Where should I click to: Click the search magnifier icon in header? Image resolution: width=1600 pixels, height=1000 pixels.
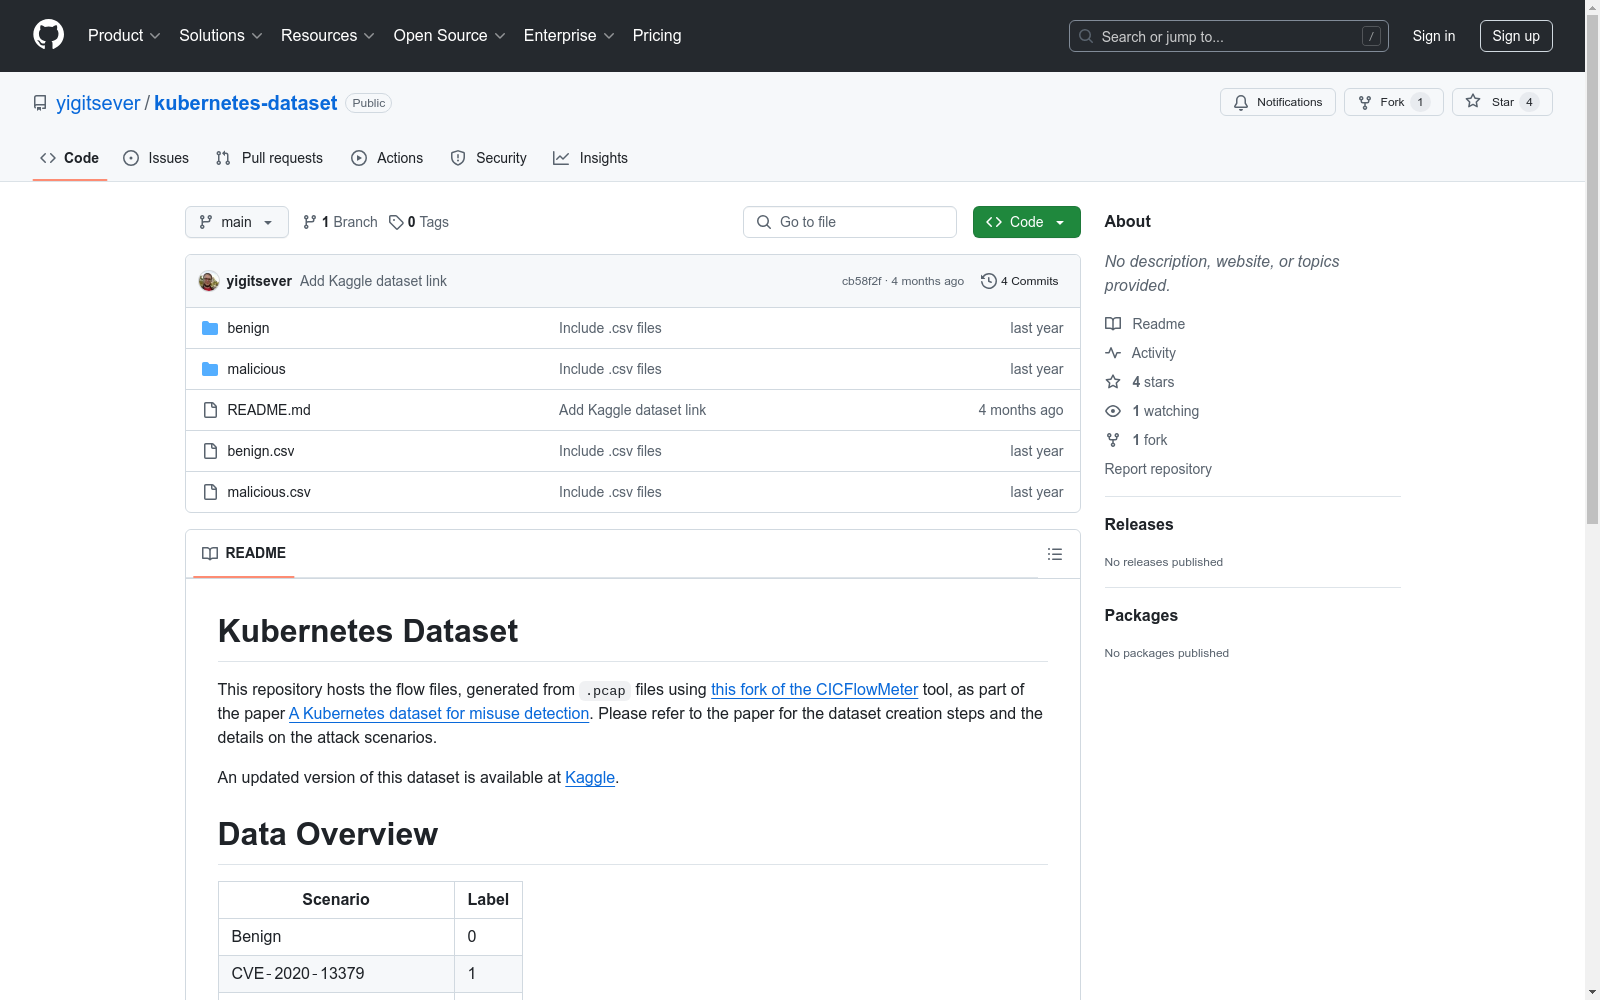coord(1086,36)
